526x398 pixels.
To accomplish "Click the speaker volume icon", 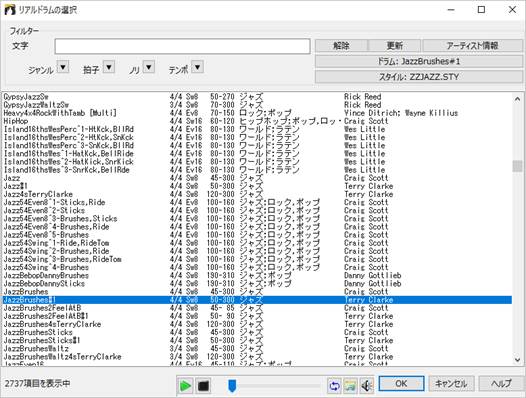I will pos(367,386).
